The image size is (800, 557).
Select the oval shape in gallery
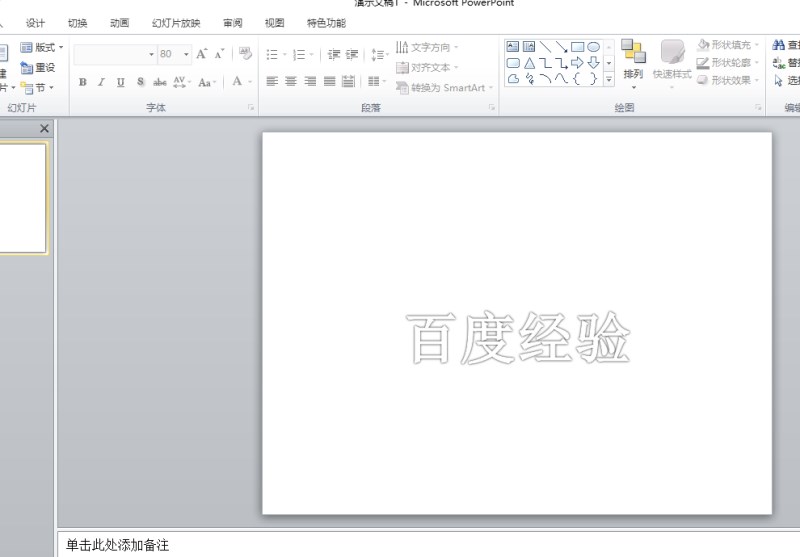[593, 47]
